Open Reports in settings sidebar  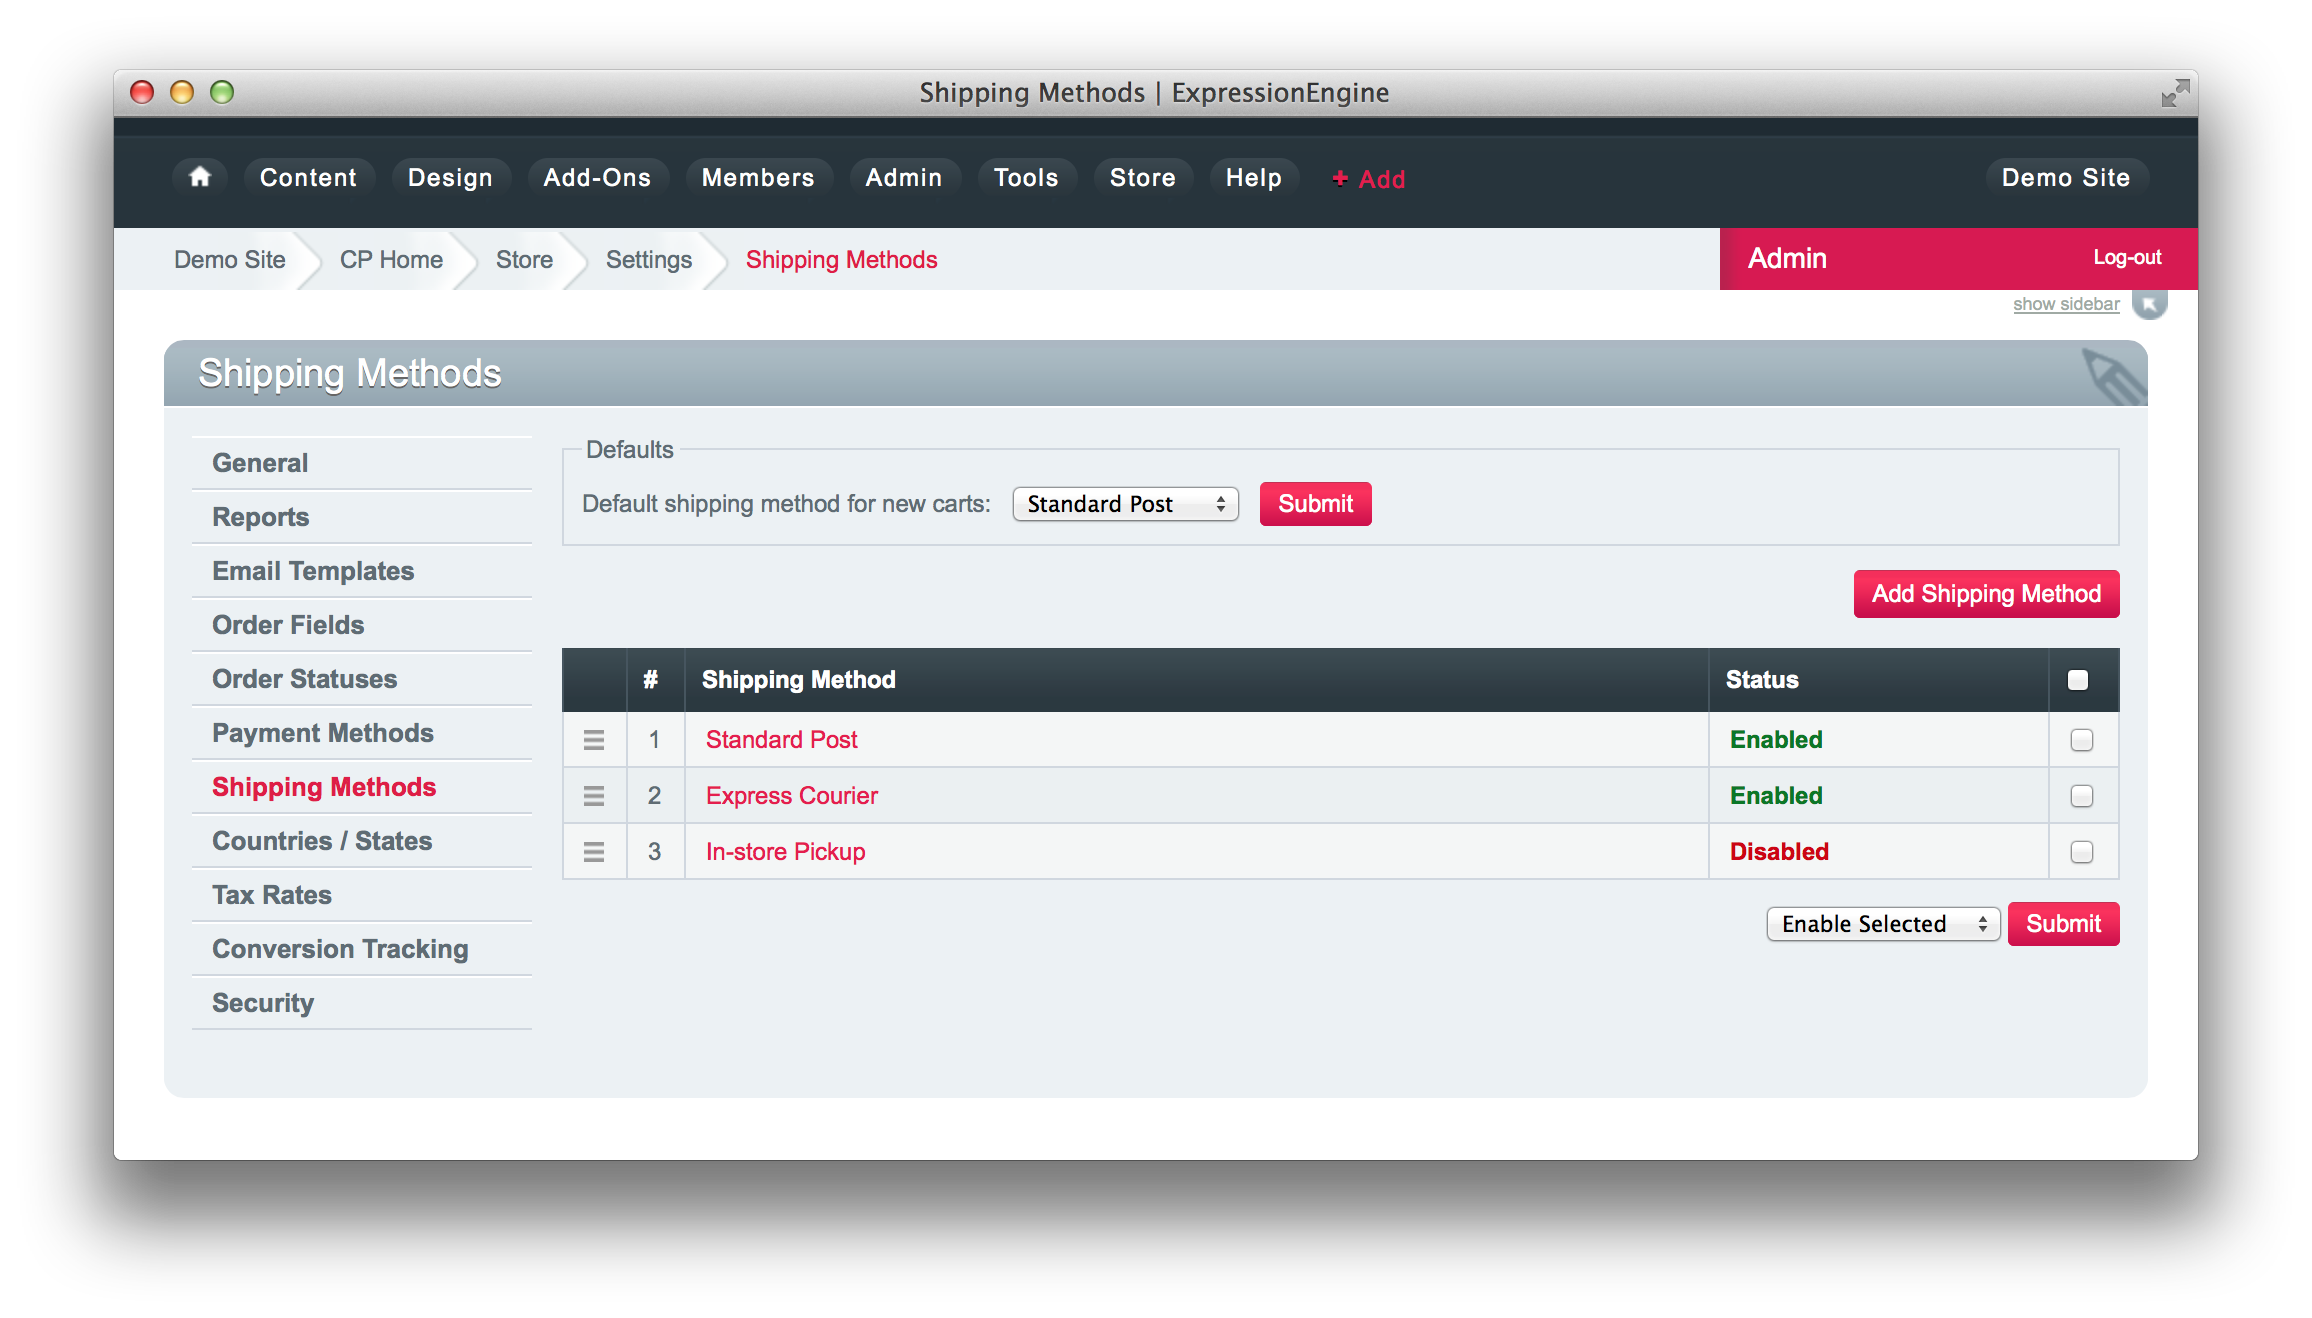tap(362, 517)
